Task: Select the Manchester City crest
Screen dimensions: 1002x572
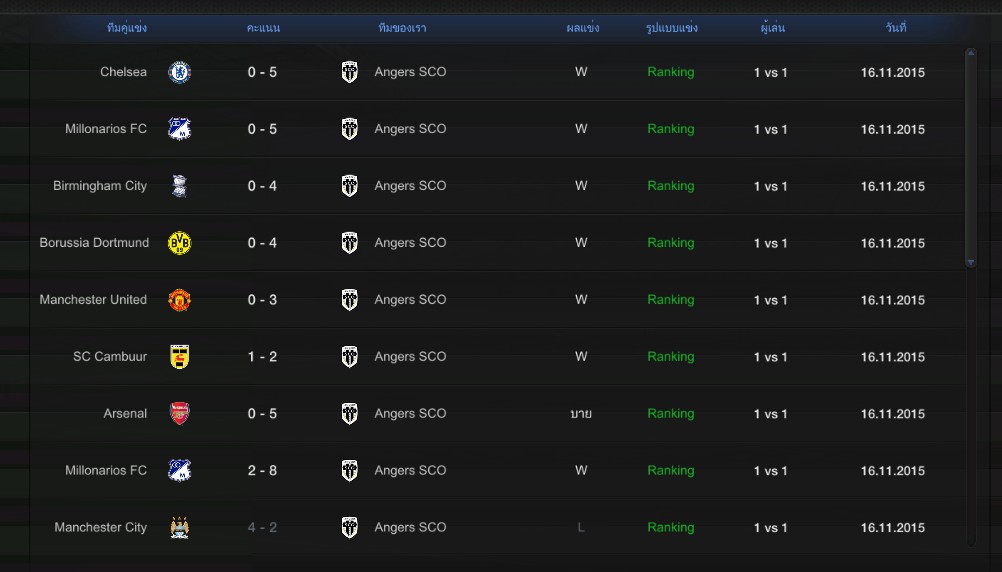Action: pyautogui.click(x=179, y=528)
